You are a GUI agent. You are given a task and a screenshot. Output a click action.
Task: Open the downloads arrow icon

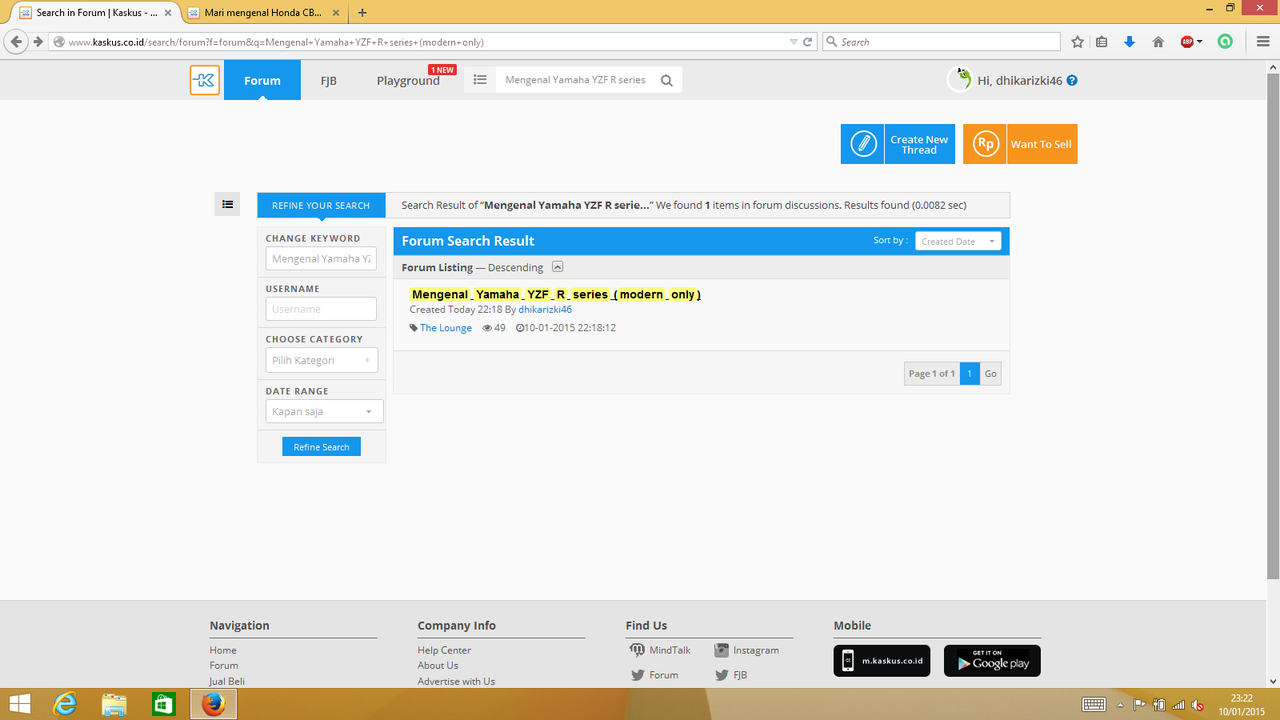pos(1129,42)
